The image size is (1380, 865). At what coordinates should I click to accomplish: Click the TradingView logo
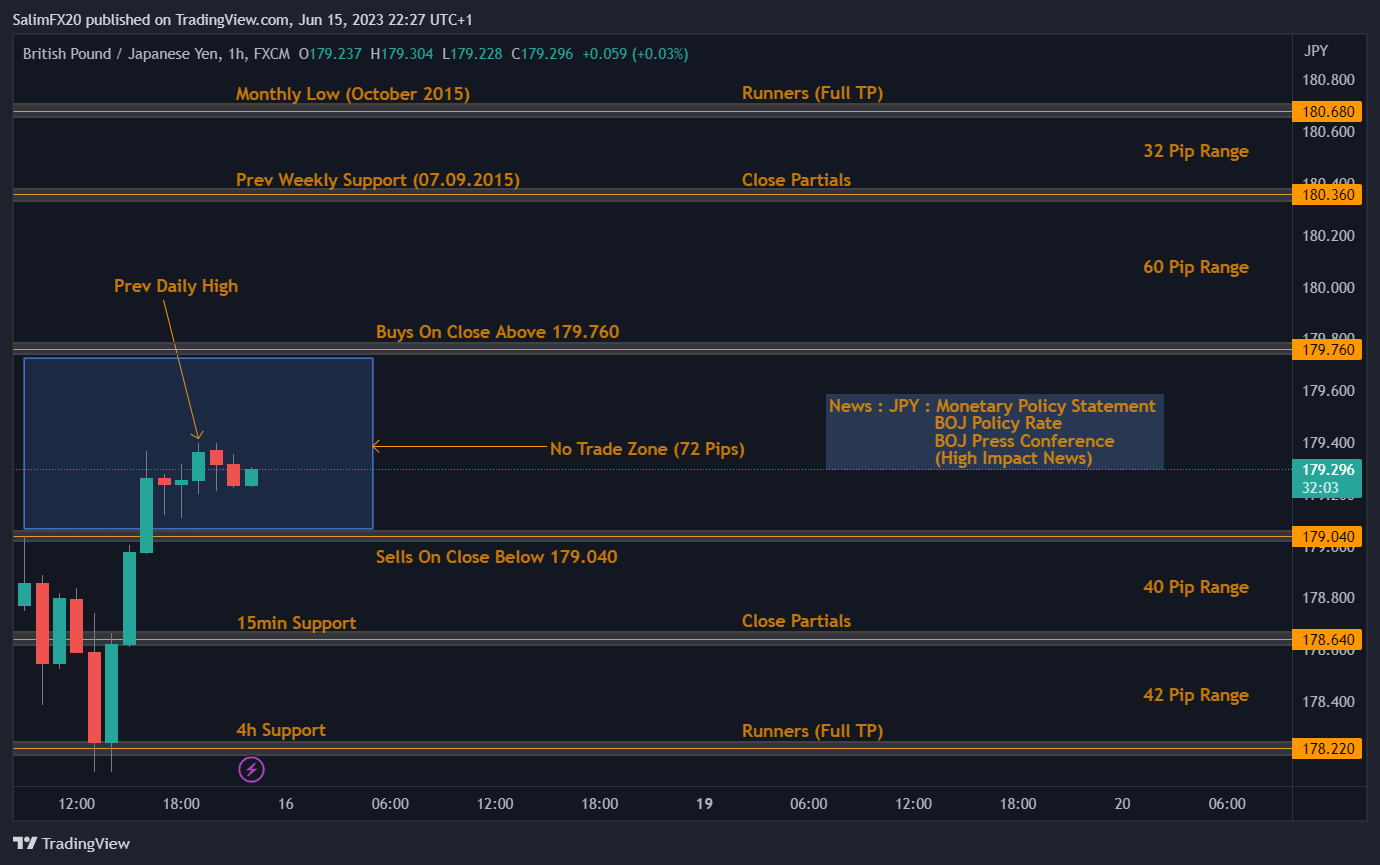71,843
